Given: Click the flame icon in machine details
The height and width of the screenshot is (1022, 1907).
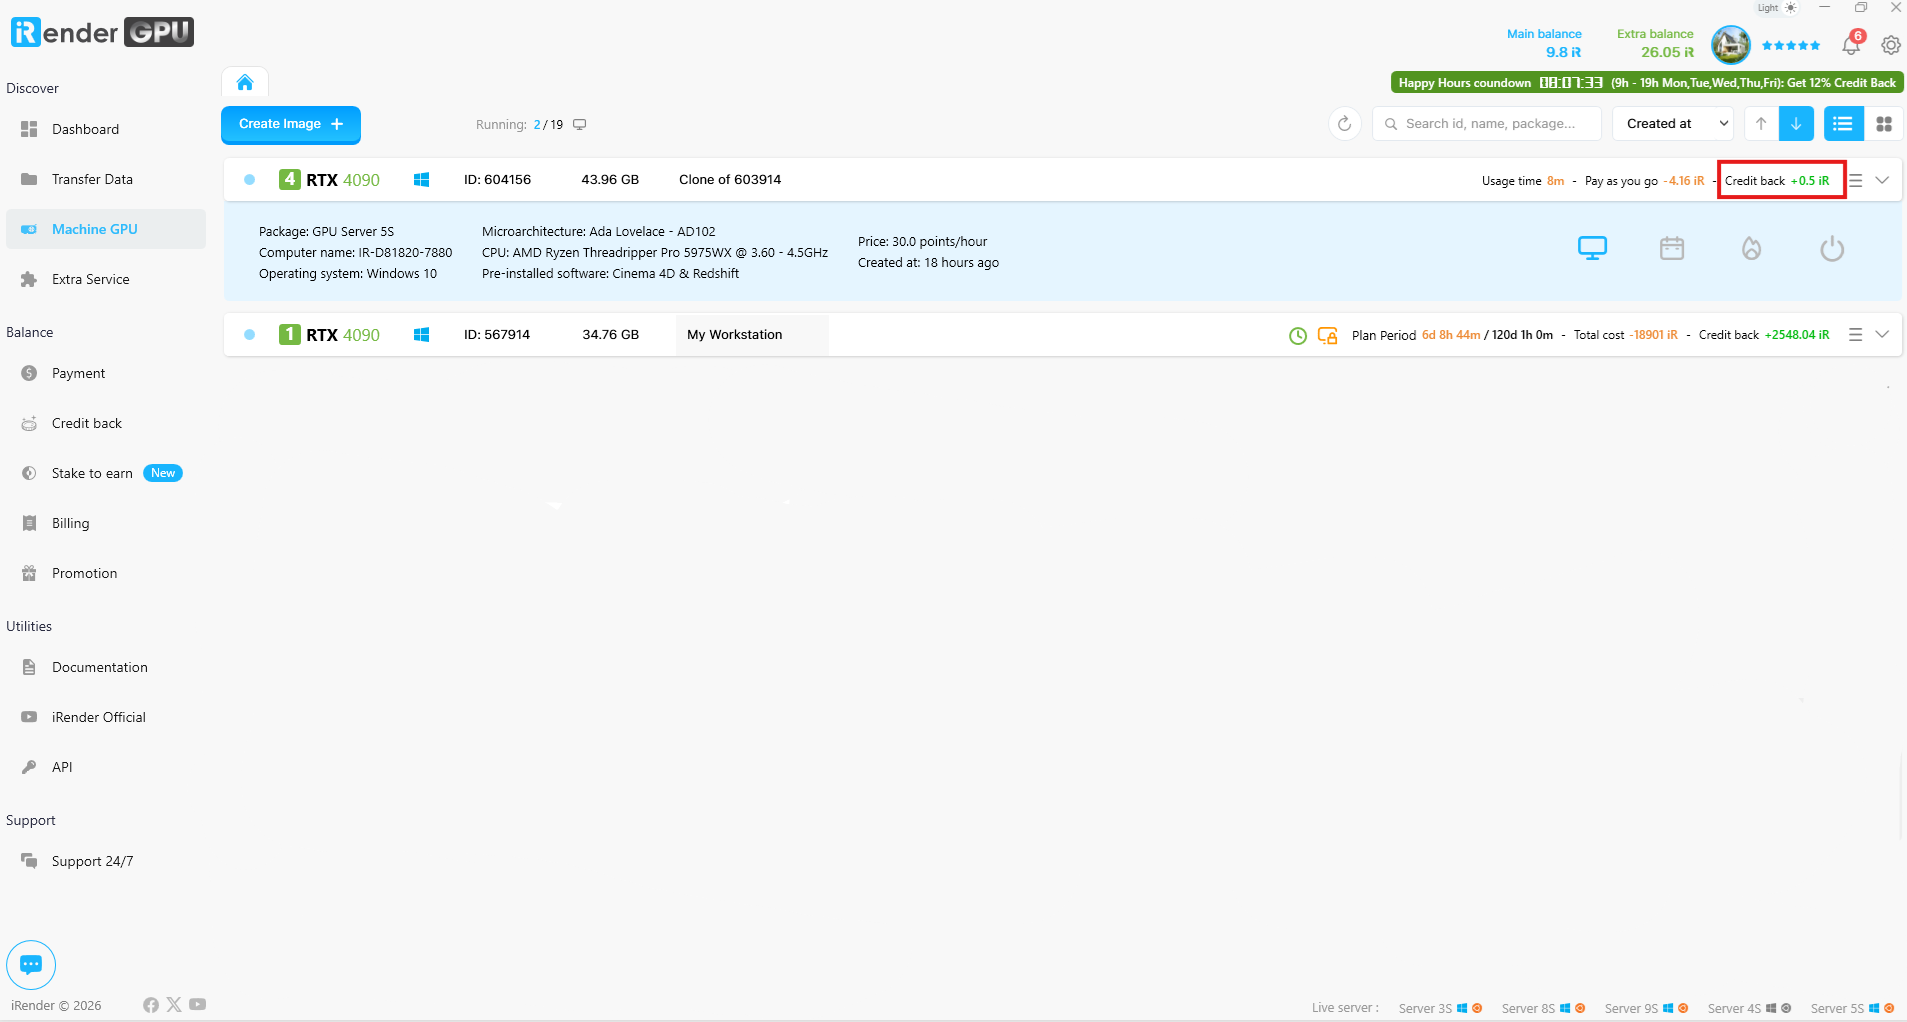Looking at the screenshot, I should click(x=1751, y=248).
